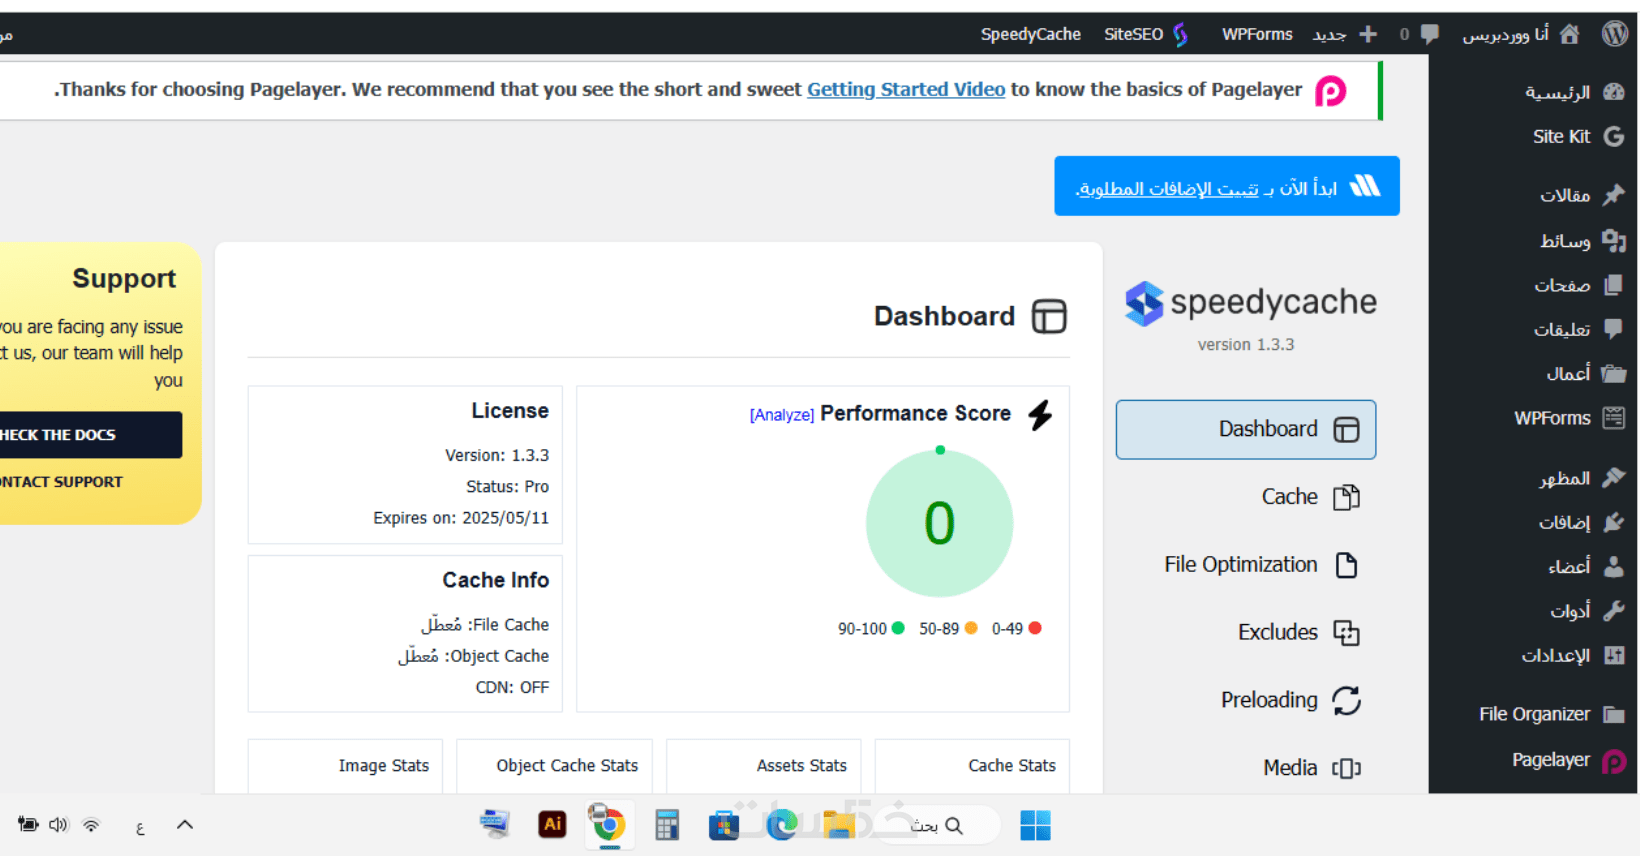Select the Dashboard tab in SpeedyCache
1640x856 pixels.
point(1246,430)
